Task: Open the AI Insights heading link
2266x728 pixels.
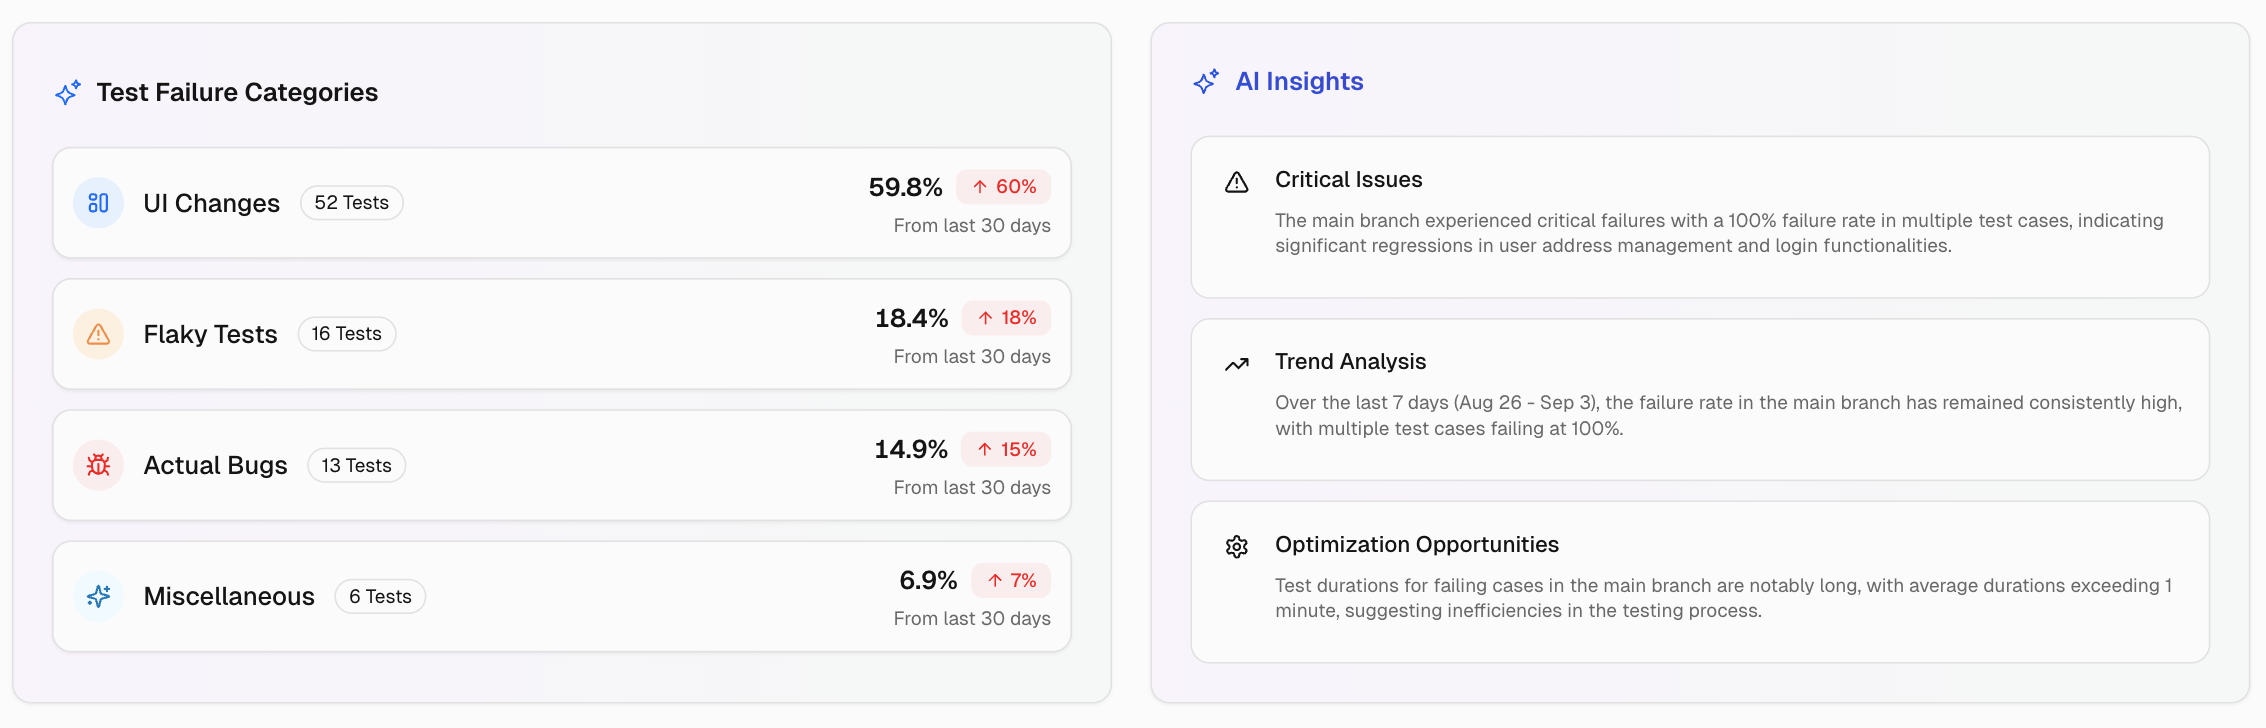Action: [x=1299, y=82]
